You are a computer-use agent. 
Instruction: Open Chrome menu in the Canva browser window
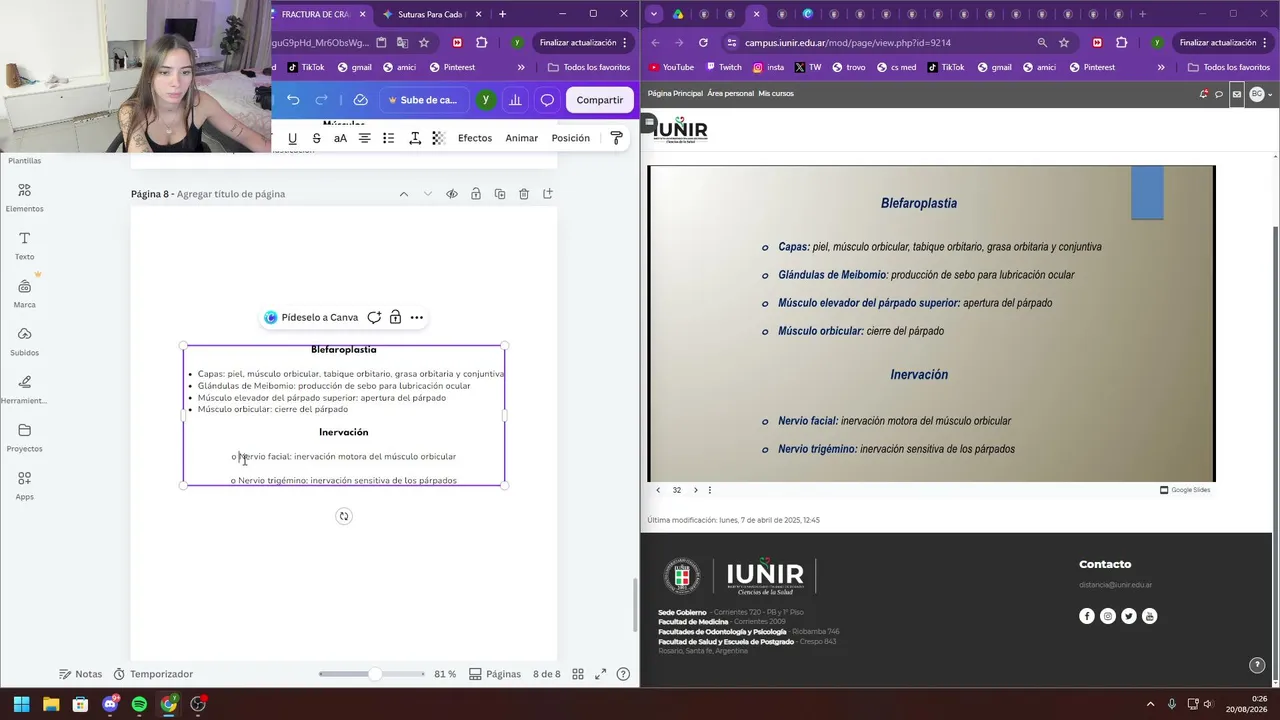(625, 43)
